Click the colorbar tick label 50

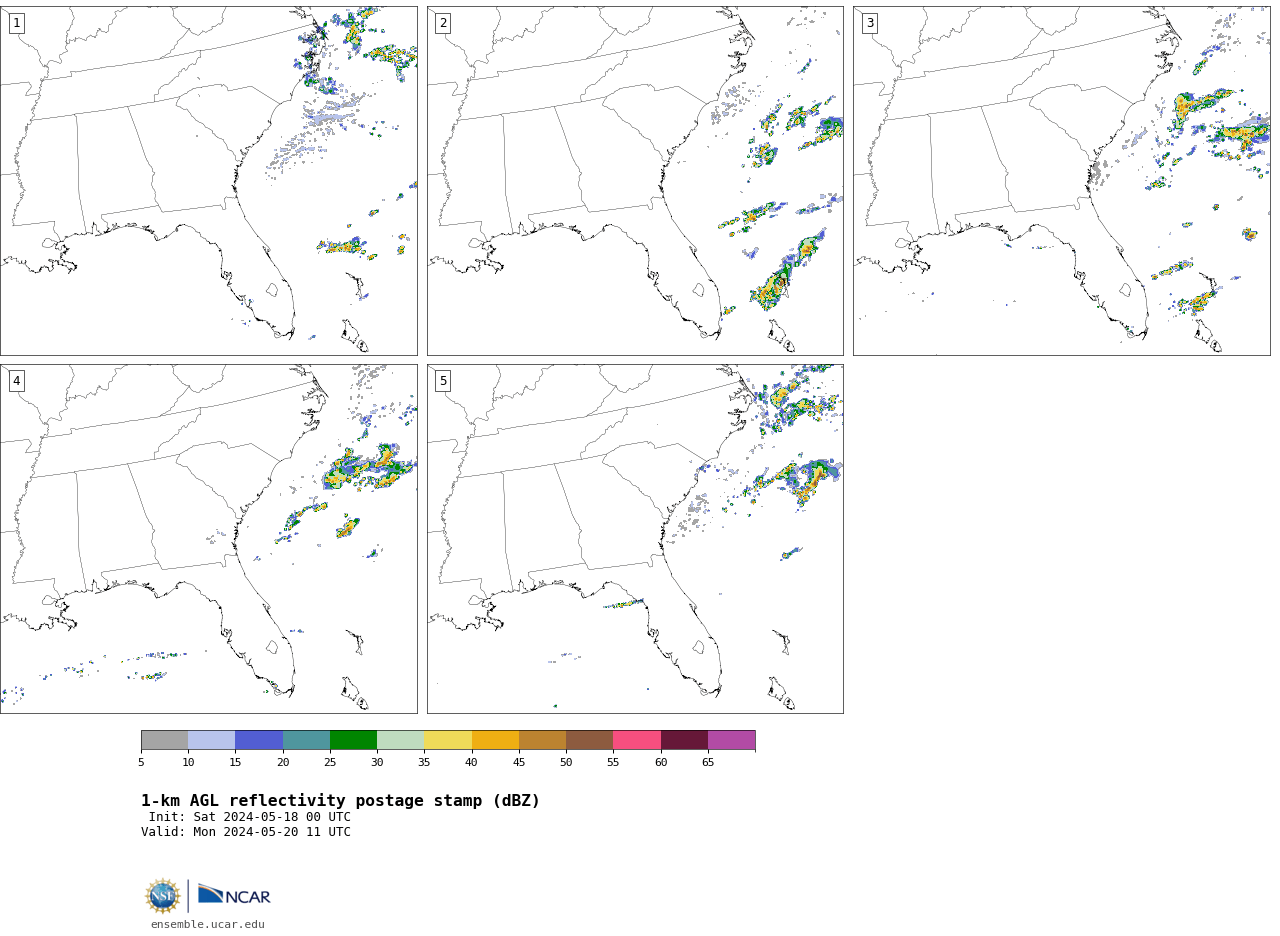pyautogui.click(x=566, y=762)
